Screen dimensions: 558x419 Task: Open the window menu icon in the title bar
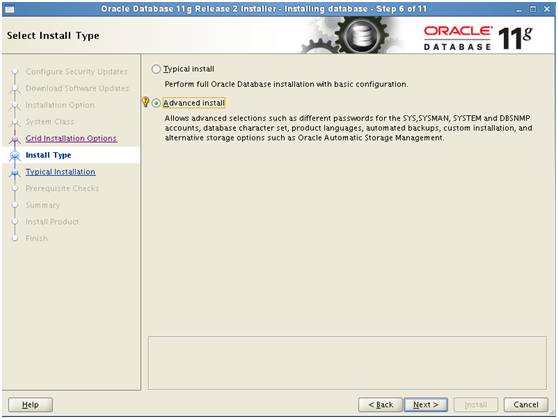pos(9,9)
